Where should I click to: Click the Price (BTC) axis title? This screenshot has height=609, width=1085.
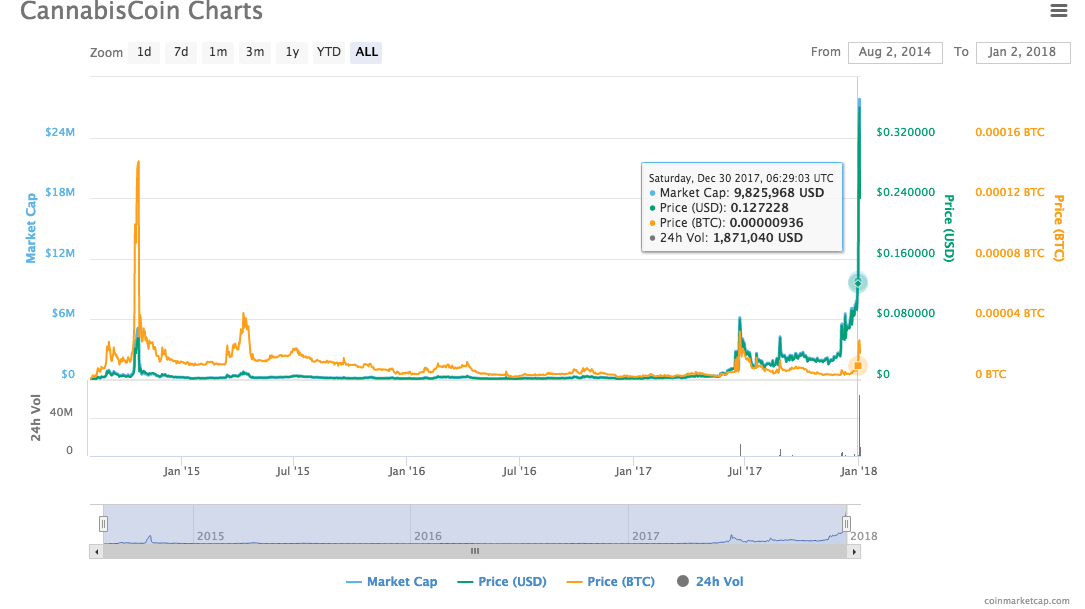(1059, 228)
